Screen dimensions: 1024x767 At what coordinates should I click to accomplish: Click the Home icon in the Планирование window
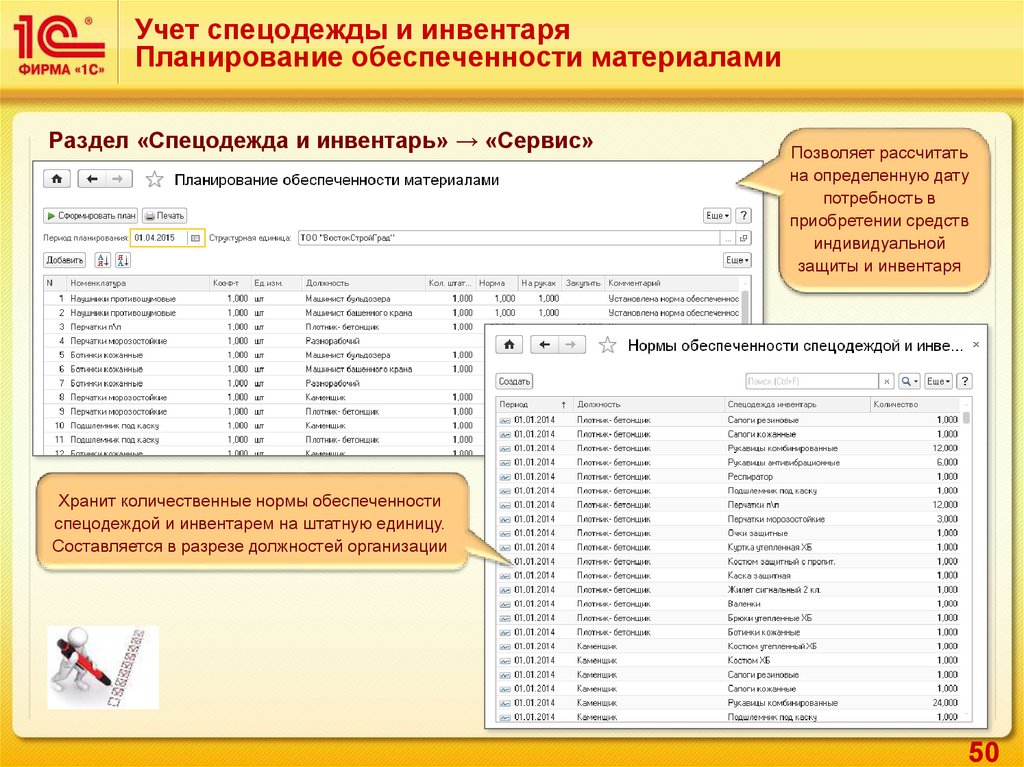[56, 179]
